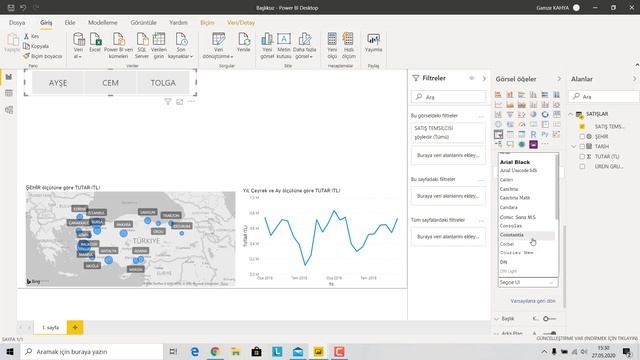
Task: Switch to Model view in left sidebar
Action: (9, 110)
